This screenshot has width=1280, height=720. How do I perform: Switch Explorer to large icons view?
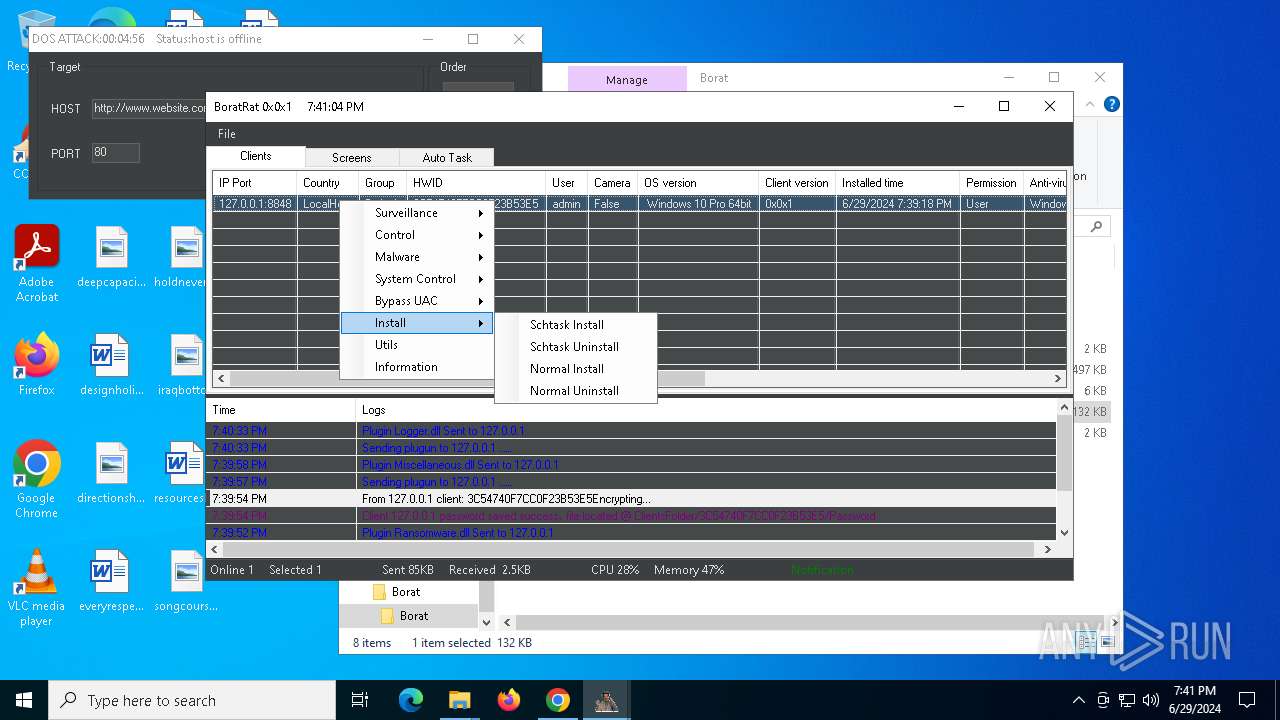(1108, 643)
